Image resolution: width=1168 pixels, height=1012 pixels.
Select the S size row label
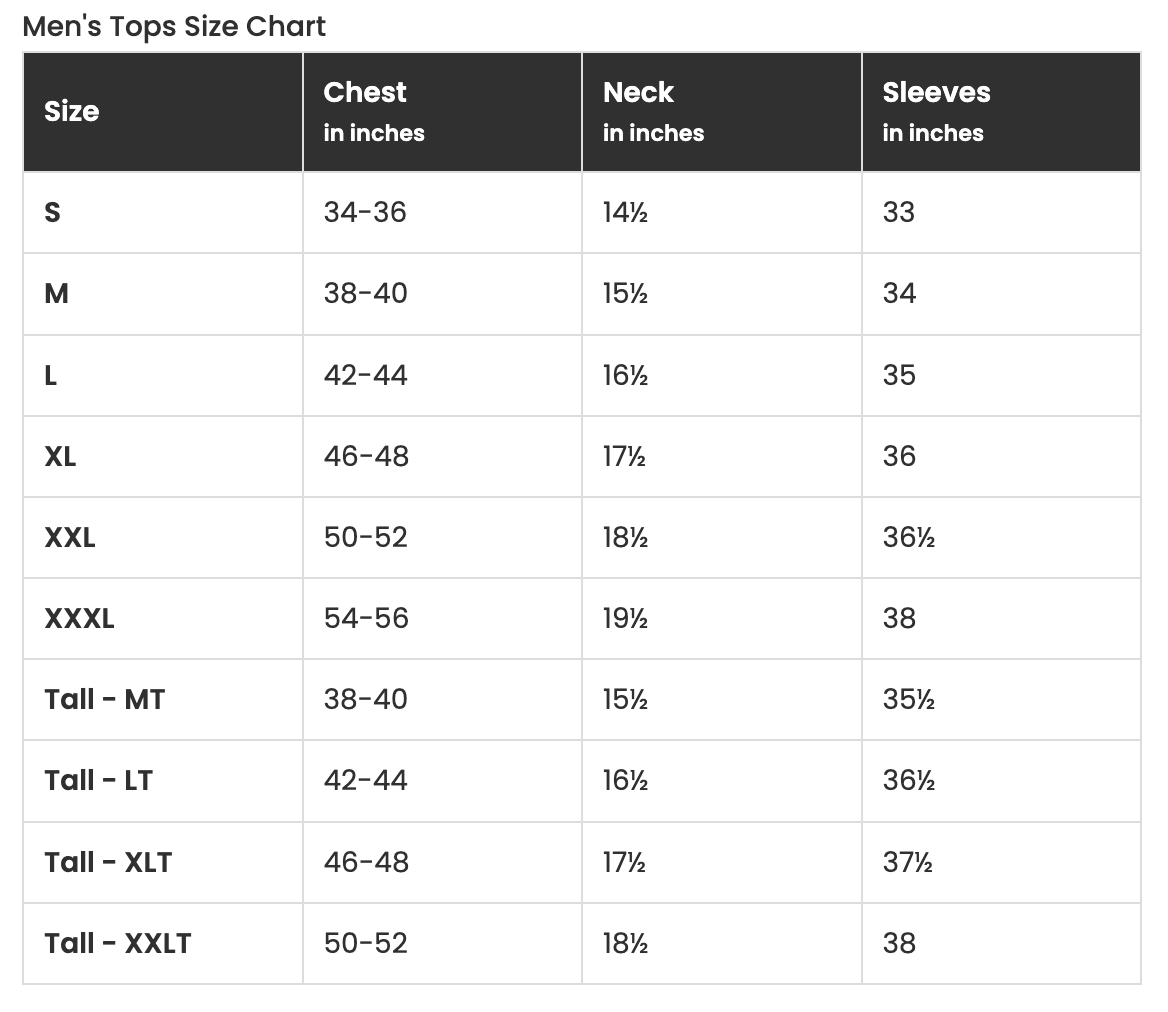52,212
